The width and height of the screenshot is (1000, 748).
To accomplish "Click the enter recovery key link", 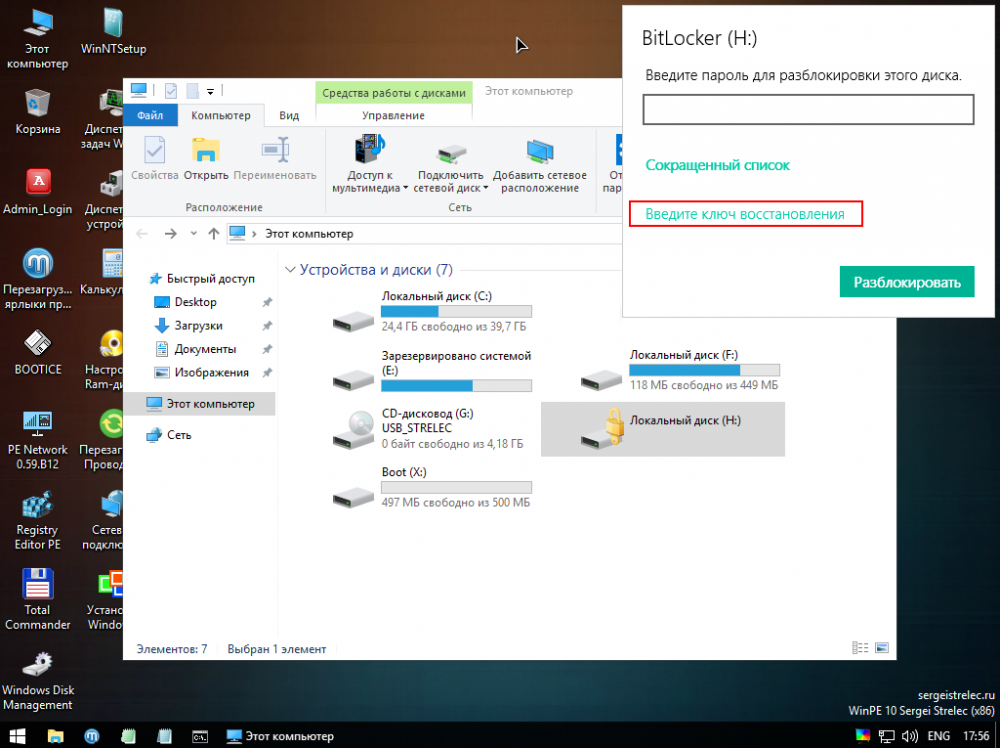I will pos(745,214).
